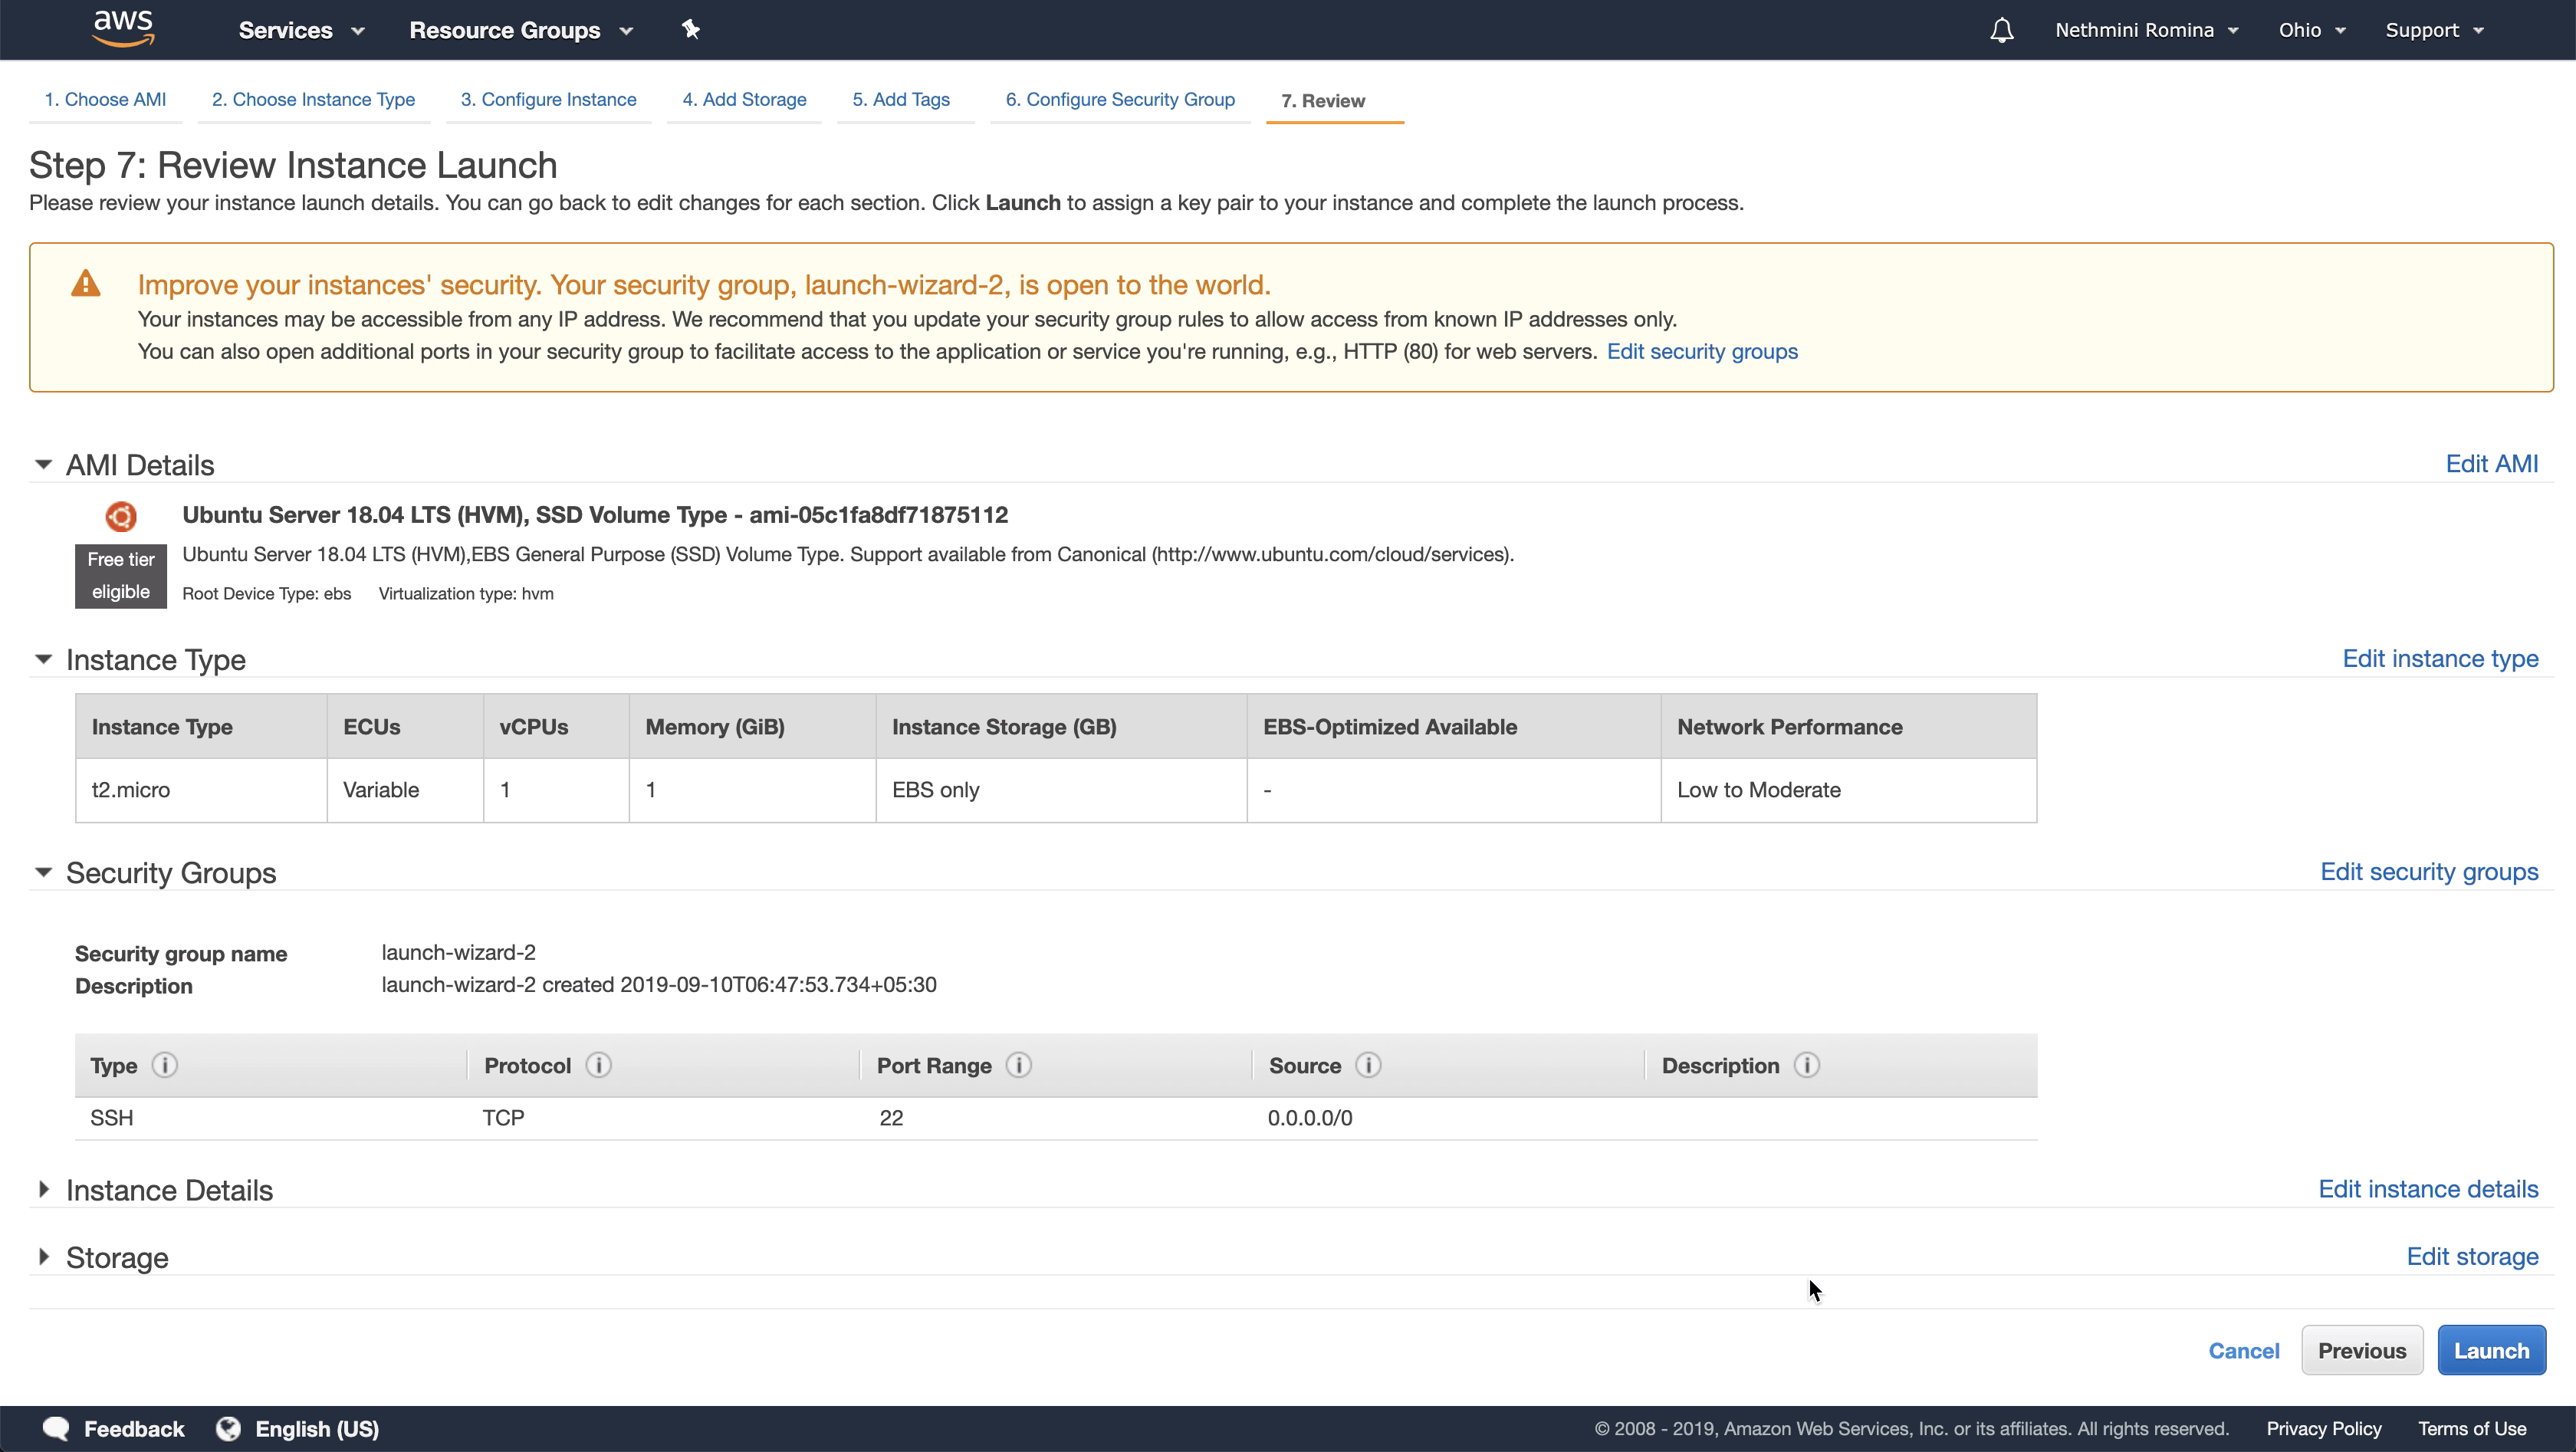Open the Services dropdown menu
The width and height of the screenshot is (2576, 1452).
tap(301, 30)
